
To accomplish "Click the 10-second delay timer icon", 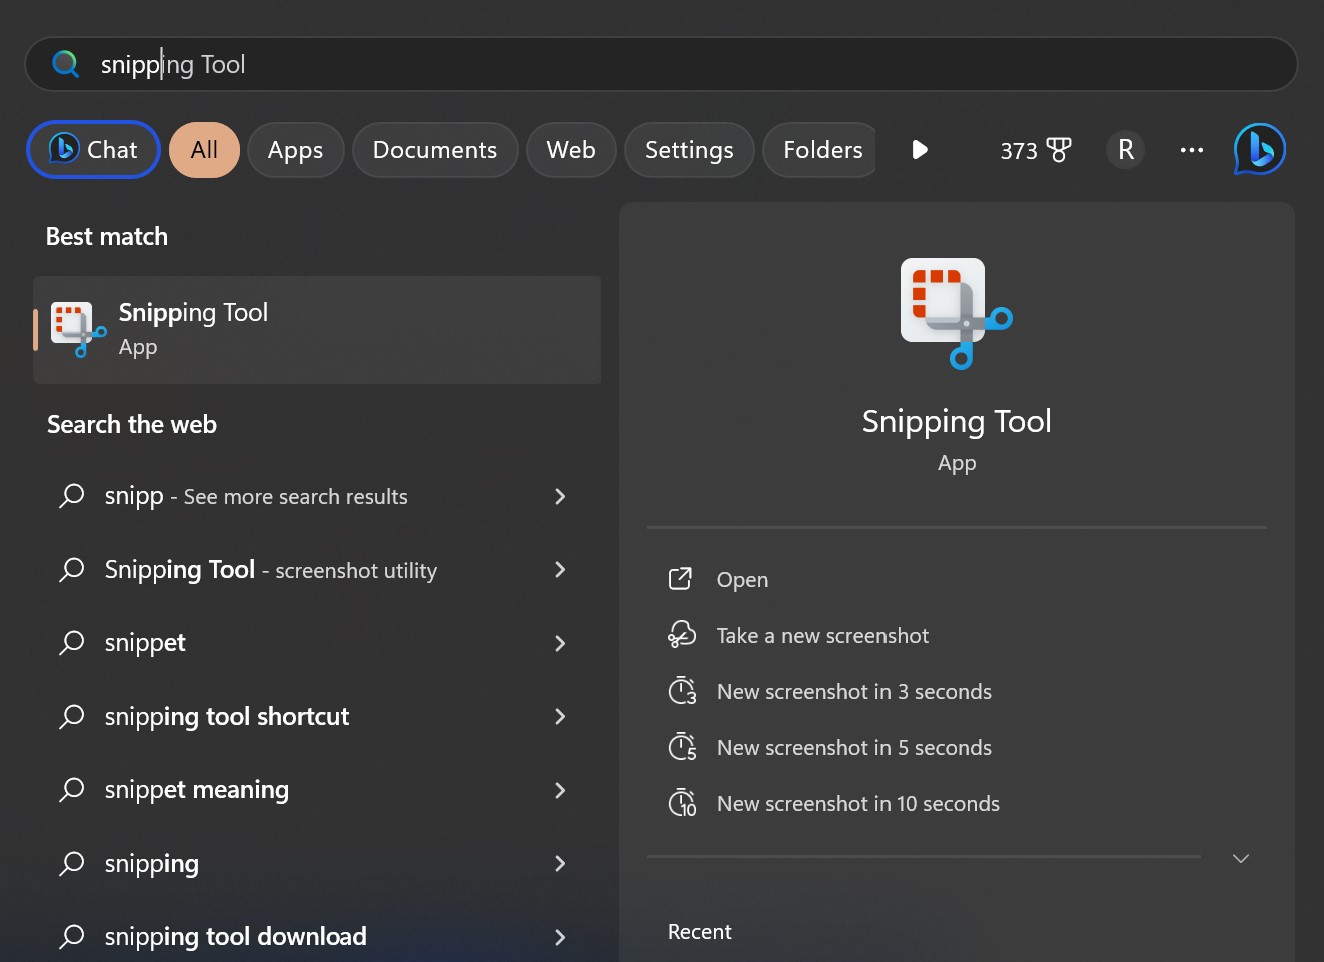I will click(682, 802).
